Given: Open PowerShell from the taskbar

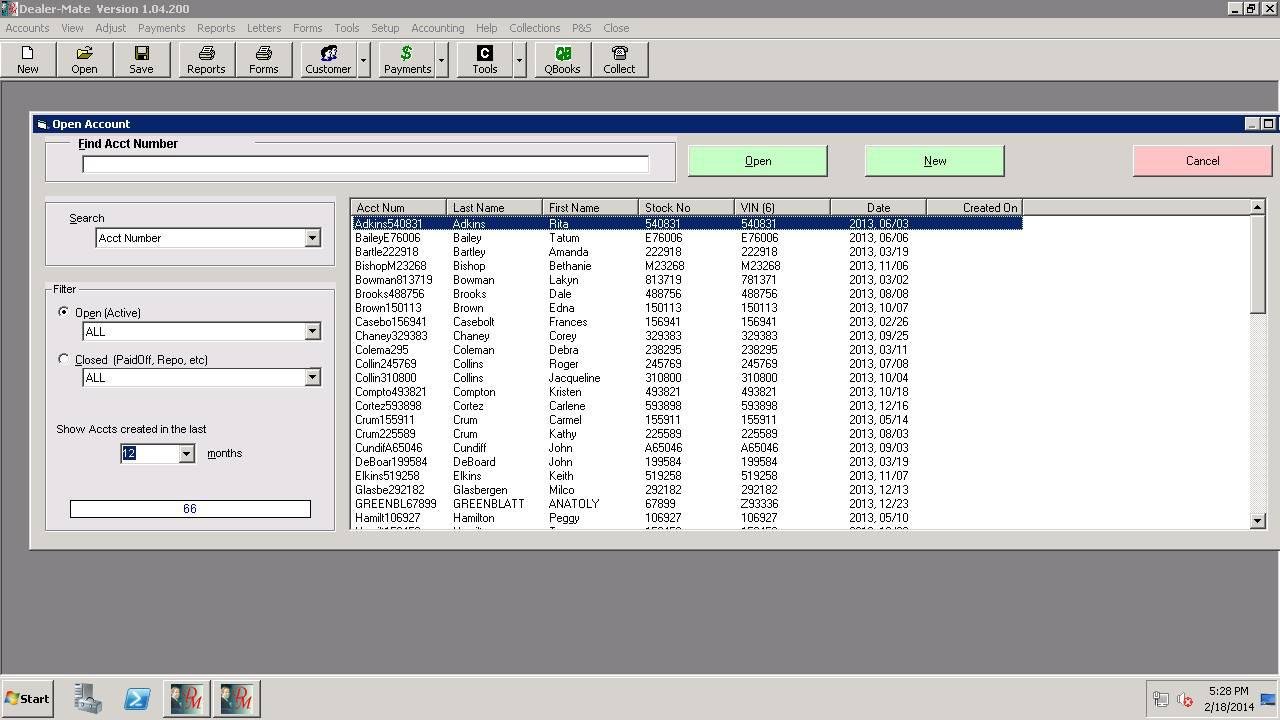Looking at the screenshot, I should click(137, 698).
